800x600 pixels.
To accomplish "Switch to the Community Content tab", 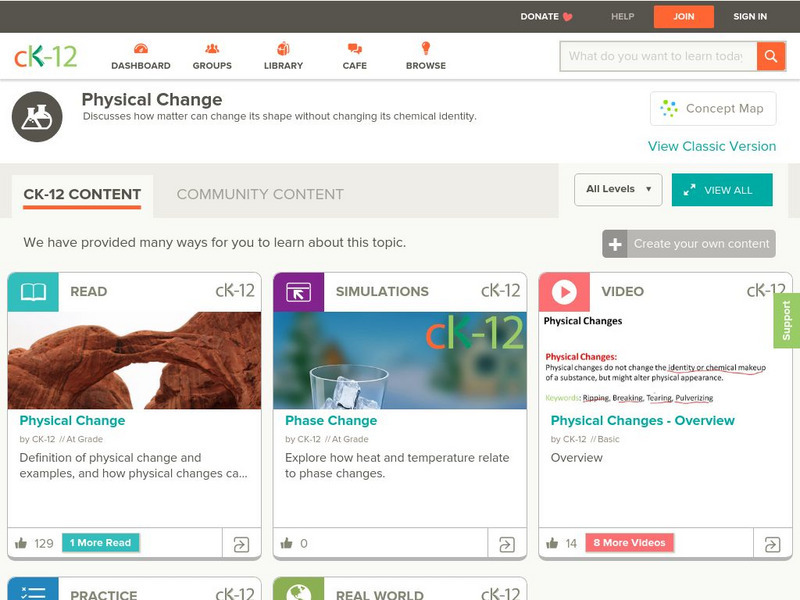I will click(260, 194).
